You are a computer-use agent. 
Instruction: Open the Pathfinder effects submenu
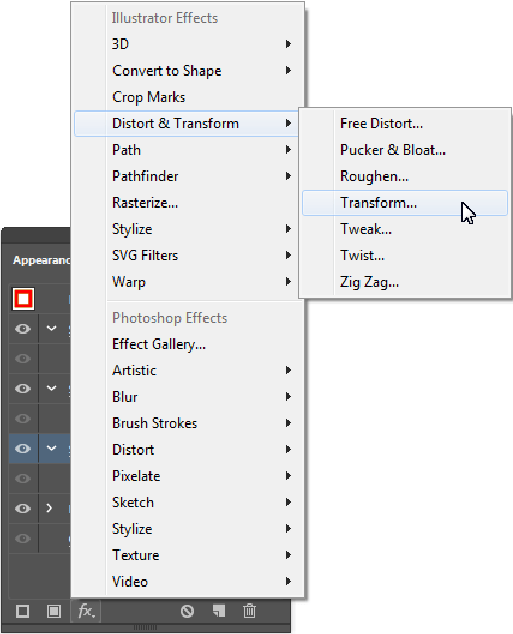(187, 176)
